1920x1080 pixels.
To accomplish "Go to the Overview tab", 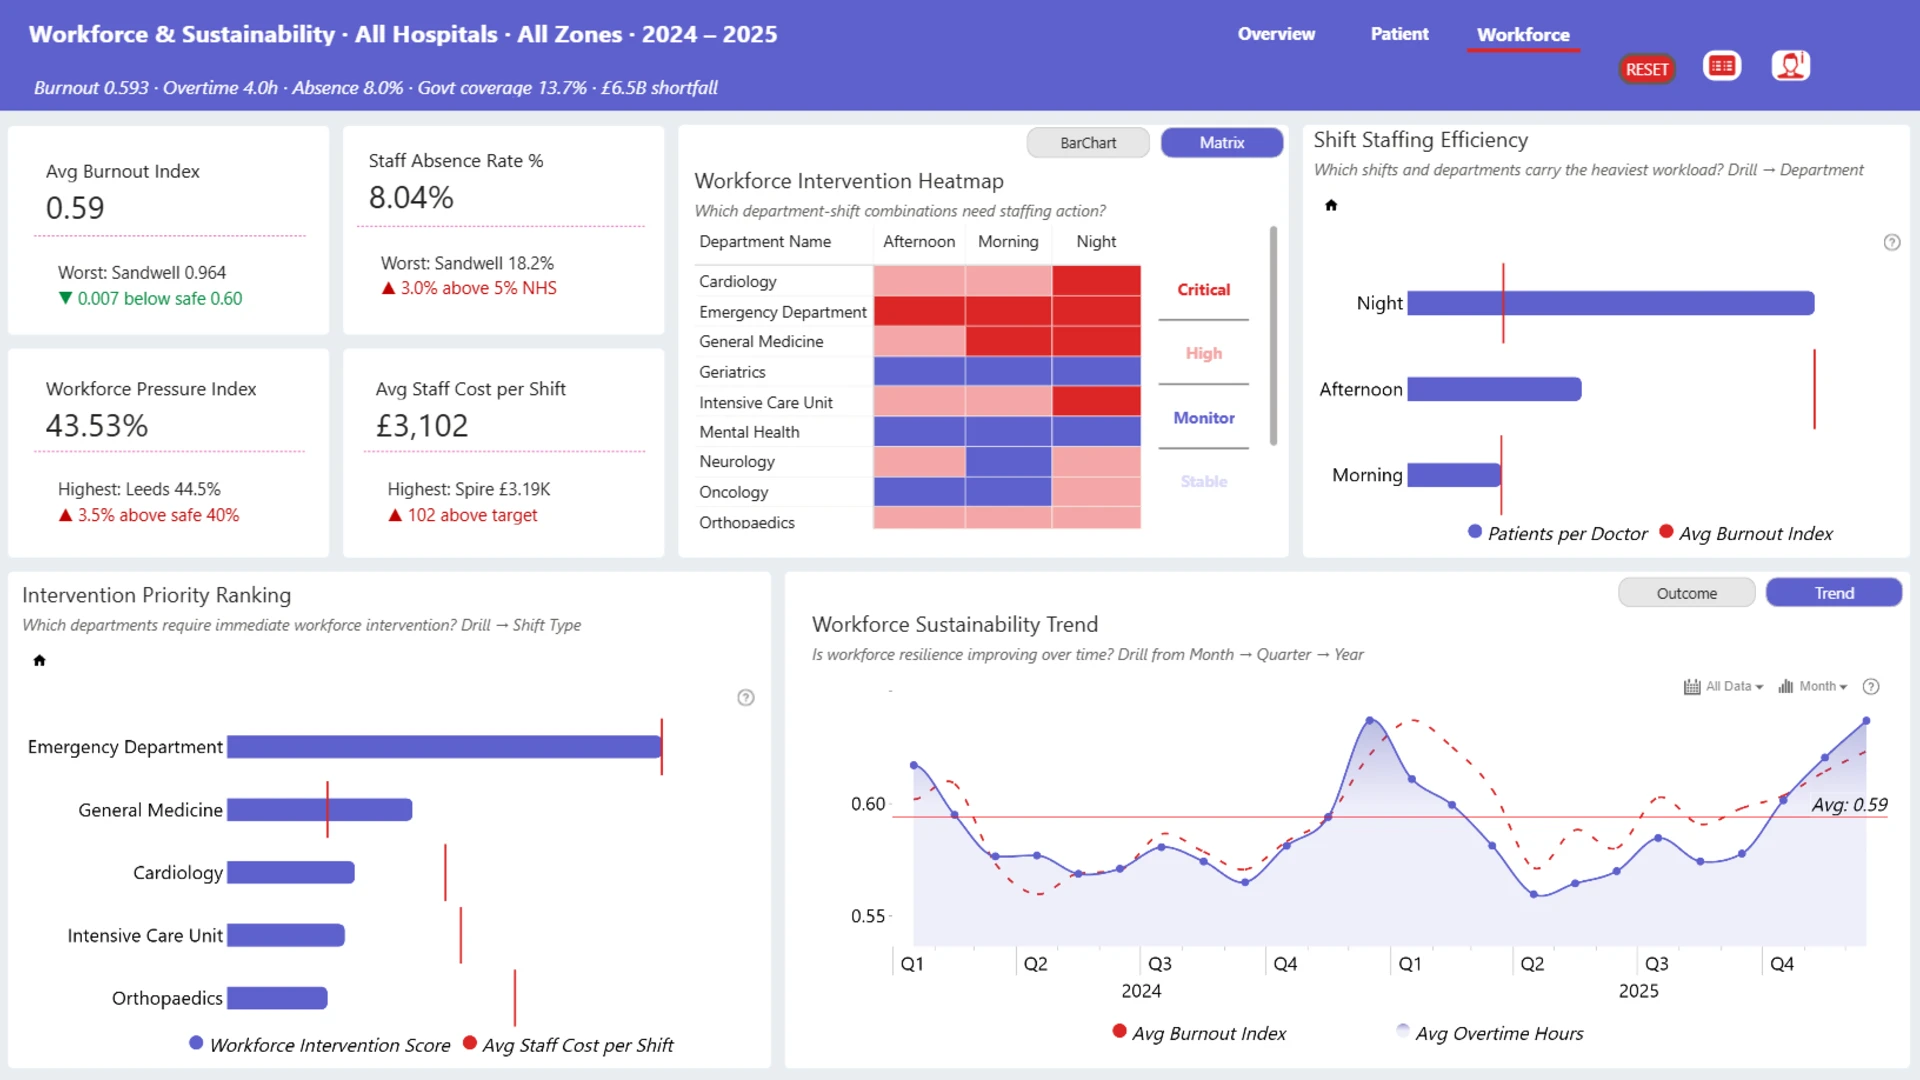I will coord(1276,34).
